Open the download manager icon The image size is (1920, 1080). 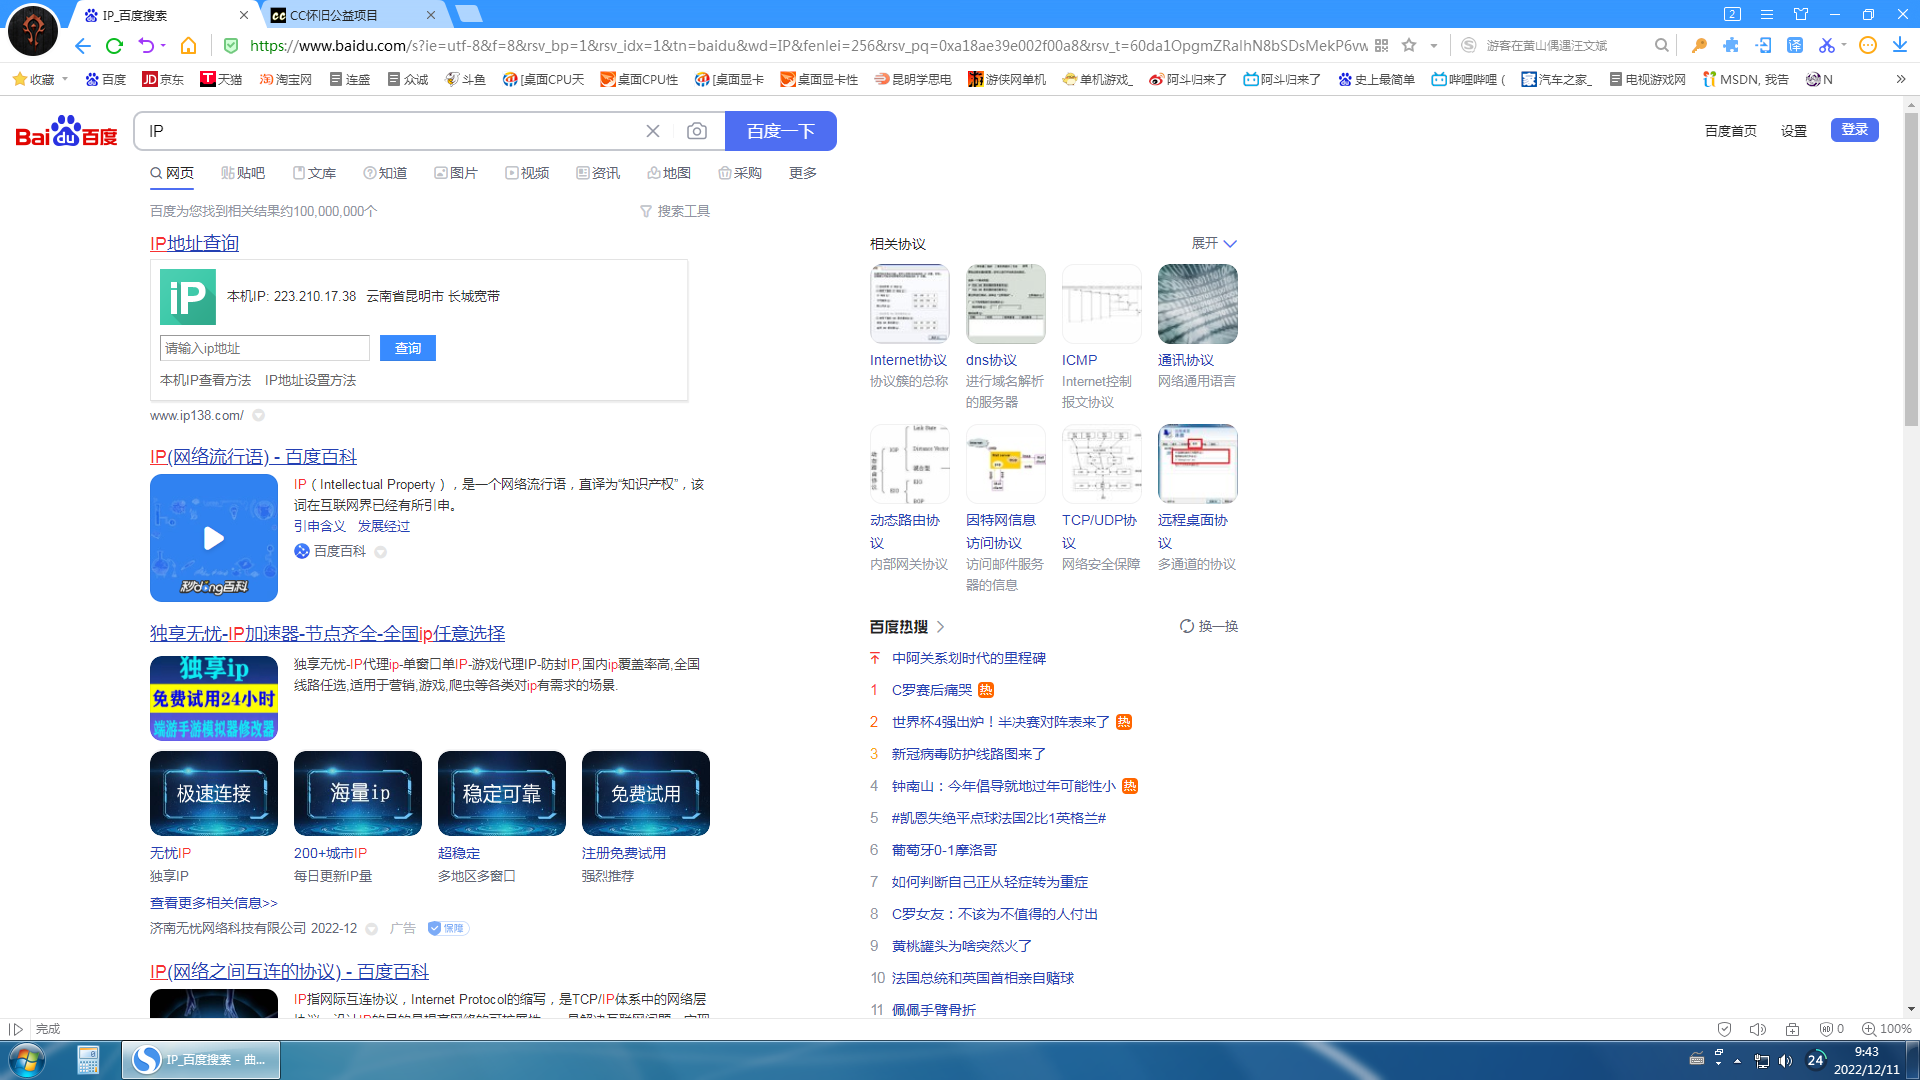pos(1898,45)
